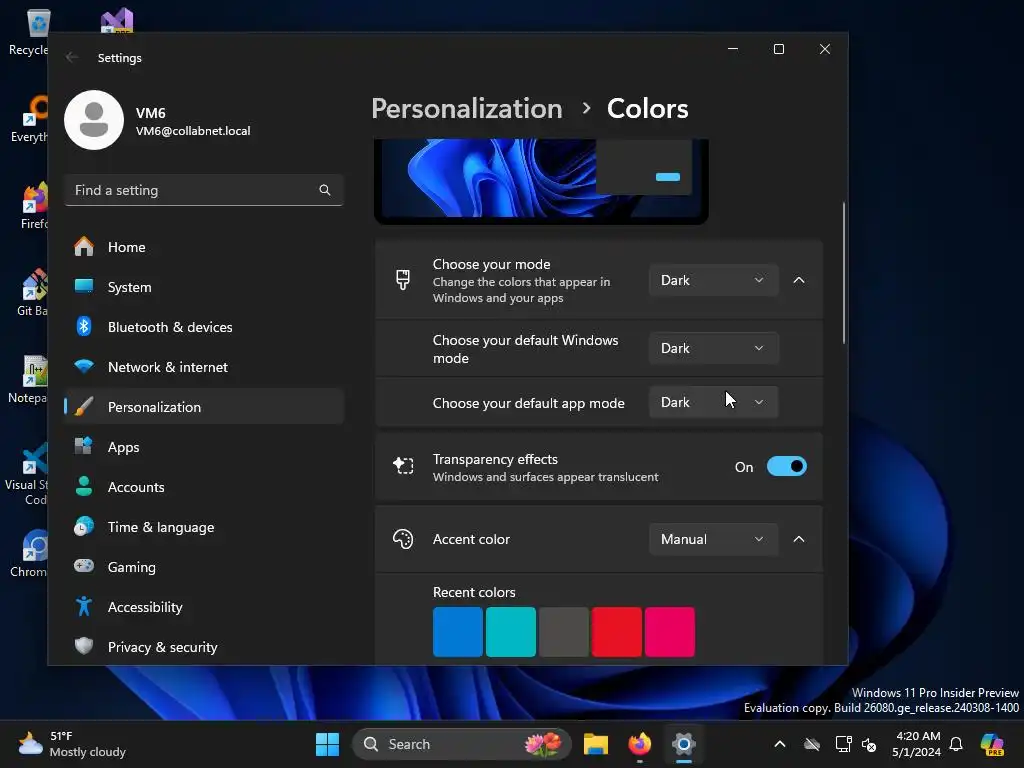Open System settings category

click(204, 287)
